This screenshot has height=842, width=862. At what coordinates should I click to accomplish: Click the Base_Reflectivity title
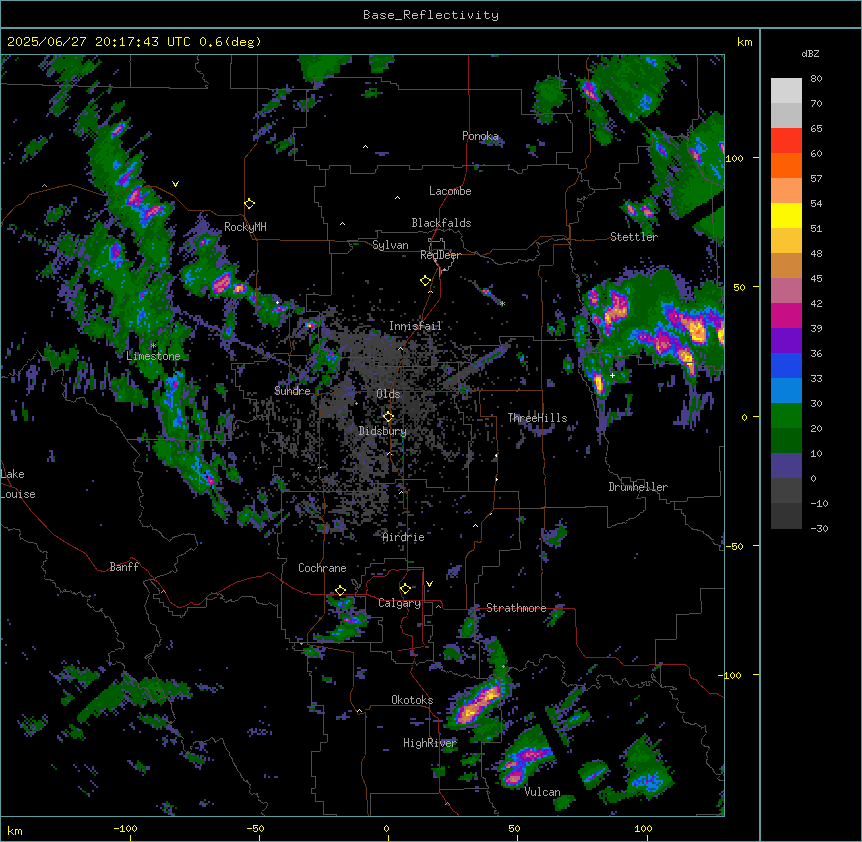click(431, 15)
